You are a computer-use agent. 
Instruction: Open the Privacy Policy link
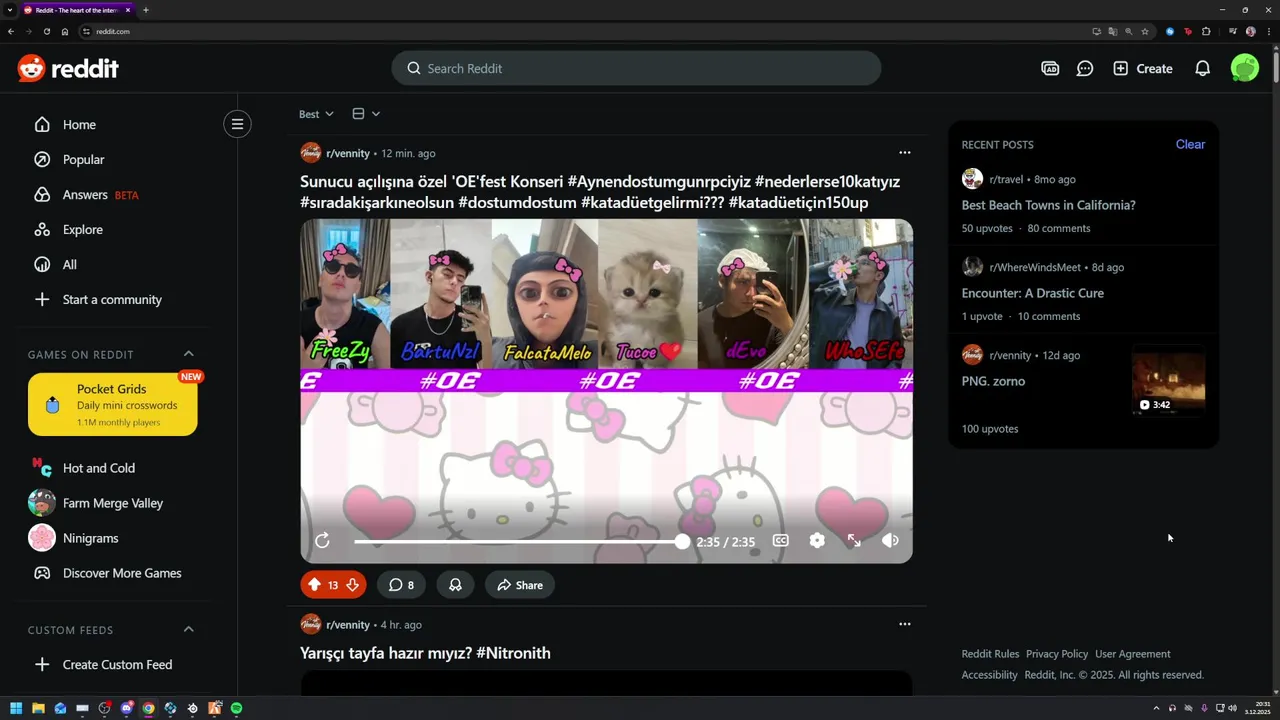pos(1057,654)
